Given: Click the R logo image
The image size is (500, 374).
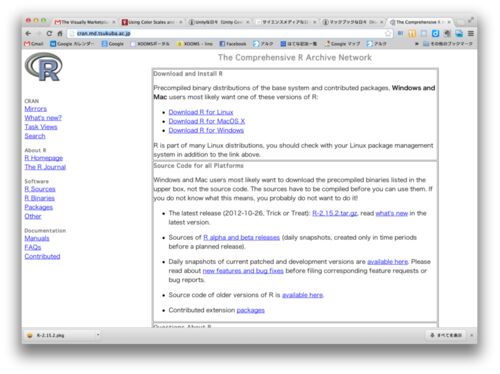Looking at the screenshot, I should coord(44,67).
